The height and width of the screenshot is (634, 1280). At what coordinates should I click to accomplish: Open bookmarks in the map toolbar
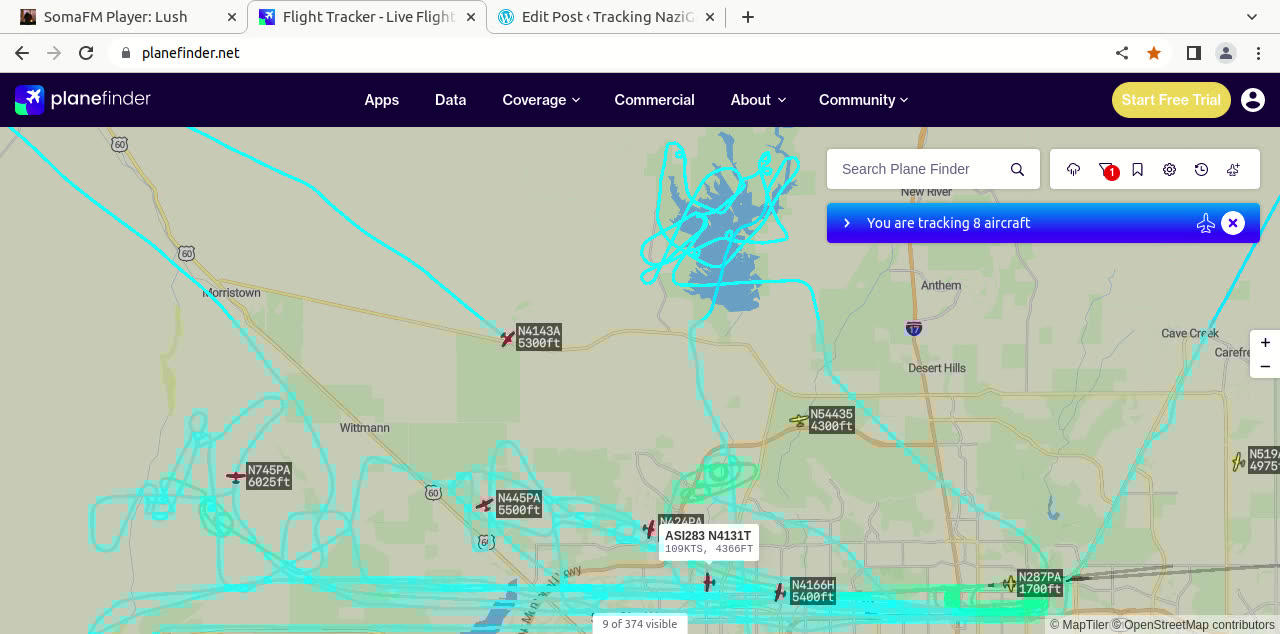pyautogui.click(x=1137, y=170)
